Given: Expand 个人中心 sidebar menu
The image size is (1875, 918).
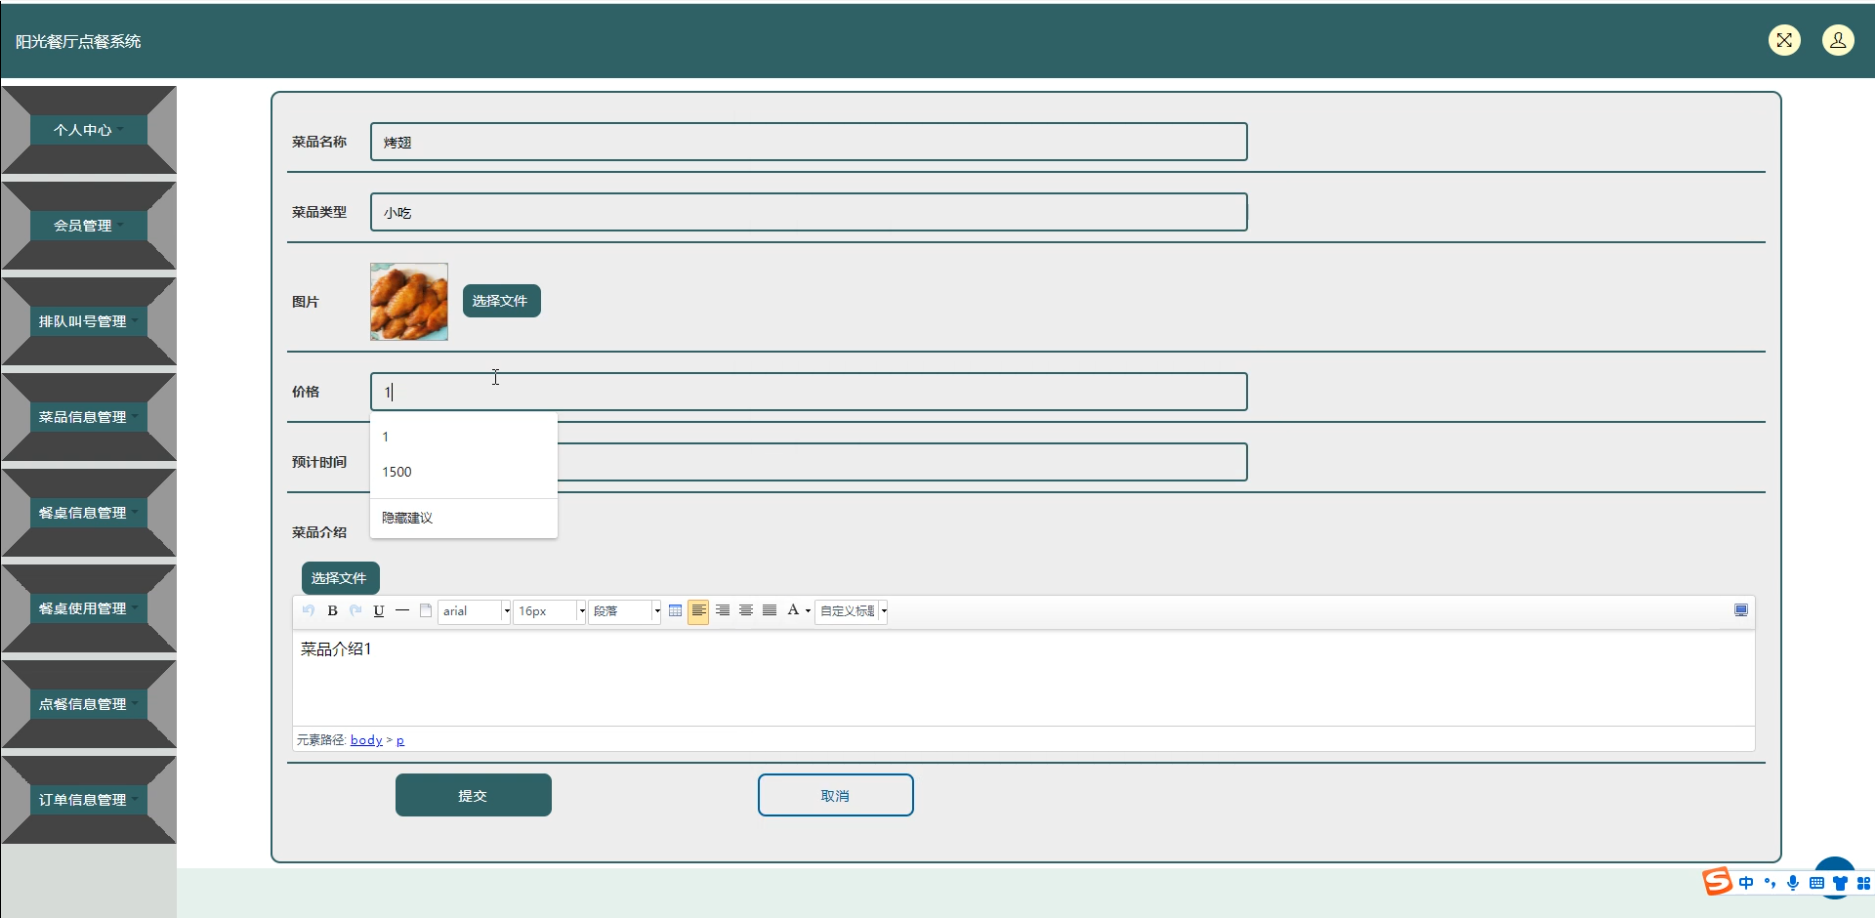Looking at the screenshot, I should [89, 130].
